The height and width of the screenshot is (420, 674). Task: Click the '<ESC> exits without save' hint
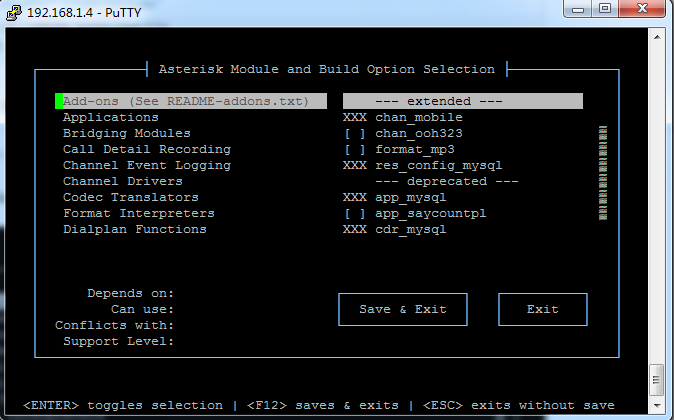click(518, 405)
